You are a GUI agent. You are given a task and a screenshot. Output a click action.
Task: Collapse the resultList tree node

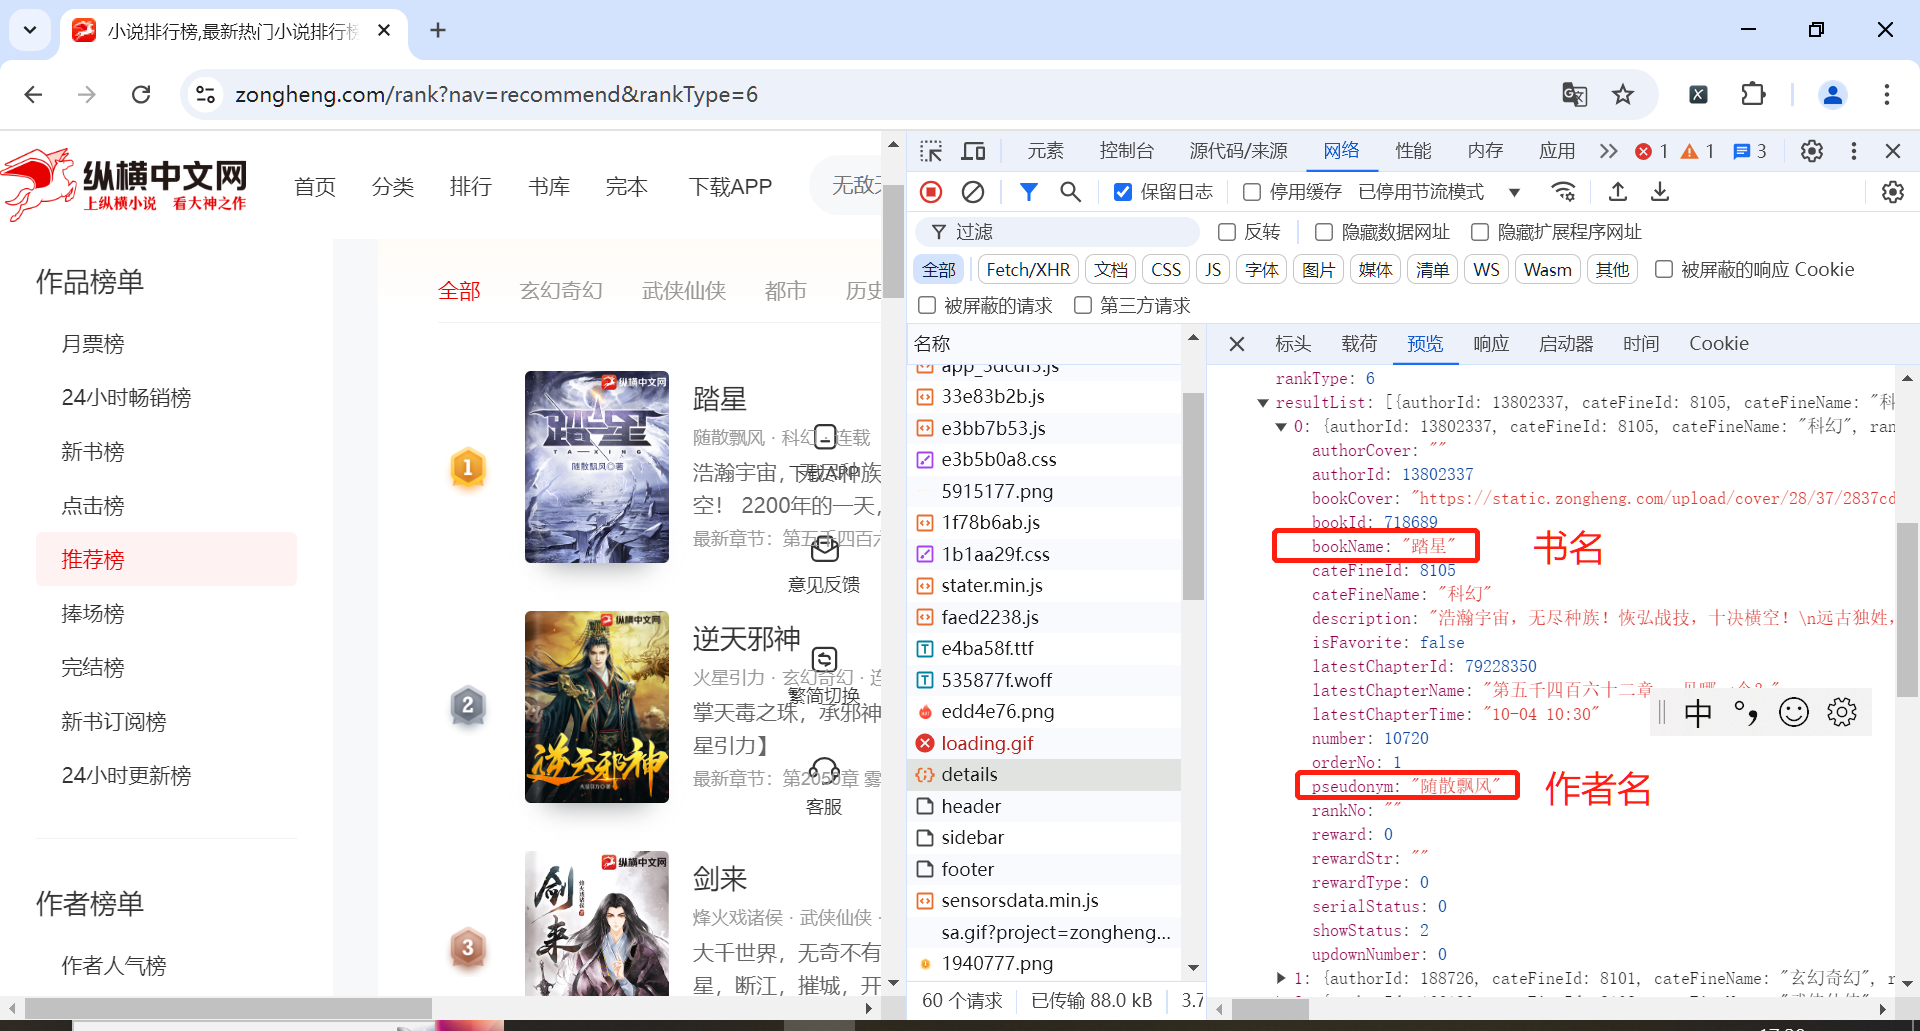click(1263, 403)
